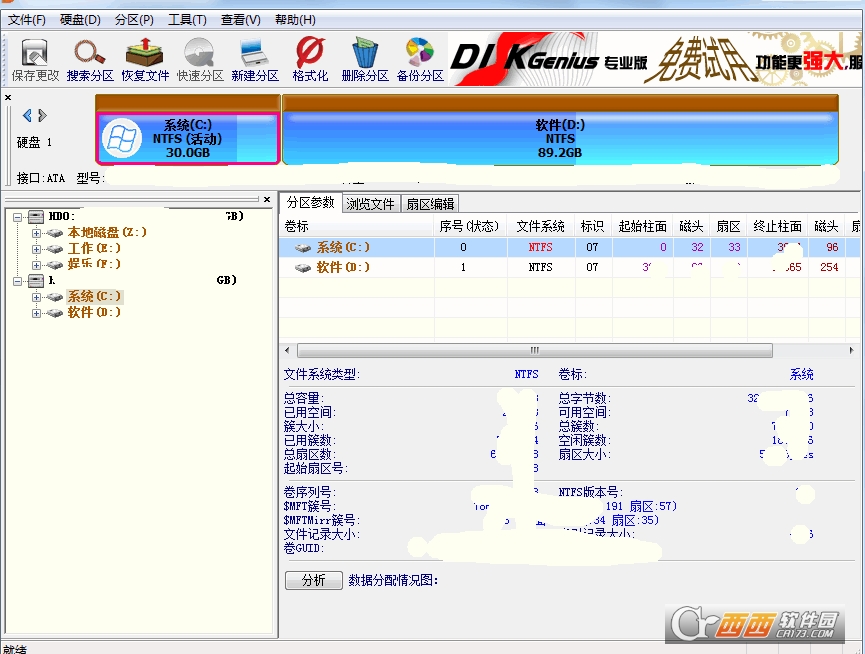Click the HD0 disk icon in the tree
Screen dimensions: 865x654
[36, 216]
